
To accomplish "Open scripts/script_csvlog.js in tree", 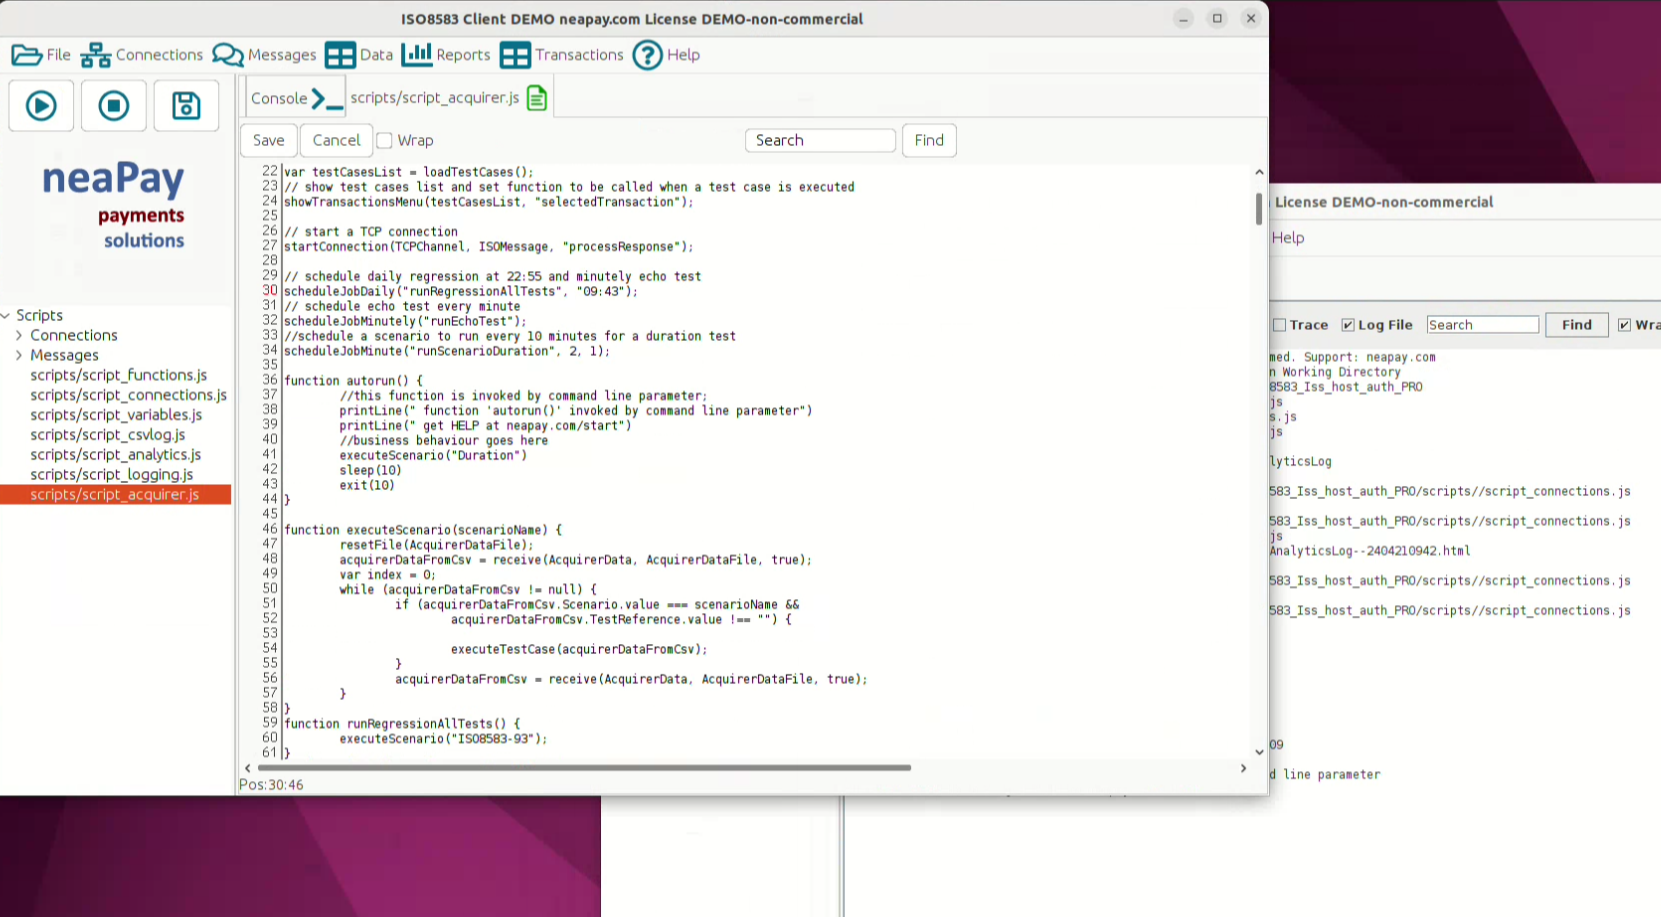I will [108, 435].
